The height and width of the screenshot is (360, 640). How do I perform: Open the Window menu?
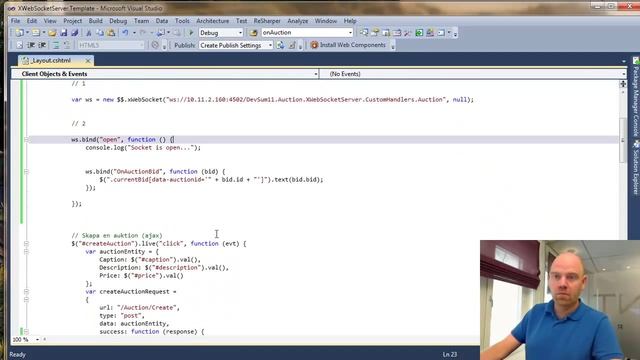[326, 21]
